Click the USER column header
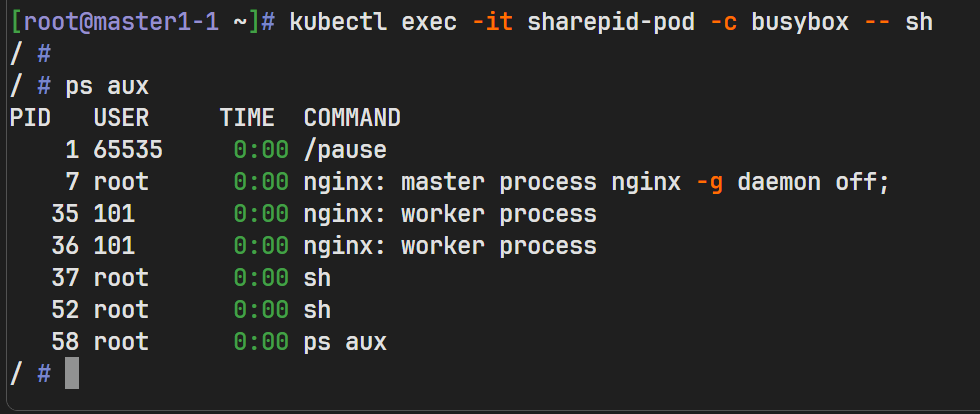The height and width of the screenshot is (414, 980). (x=121, y=118)
